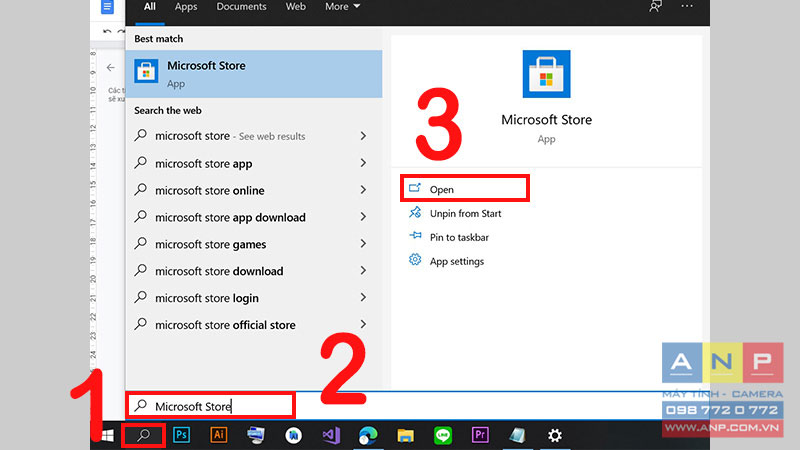Click the round blue taskbar app icon
Viewport: 800px width, 450px height.
[293, 435]
